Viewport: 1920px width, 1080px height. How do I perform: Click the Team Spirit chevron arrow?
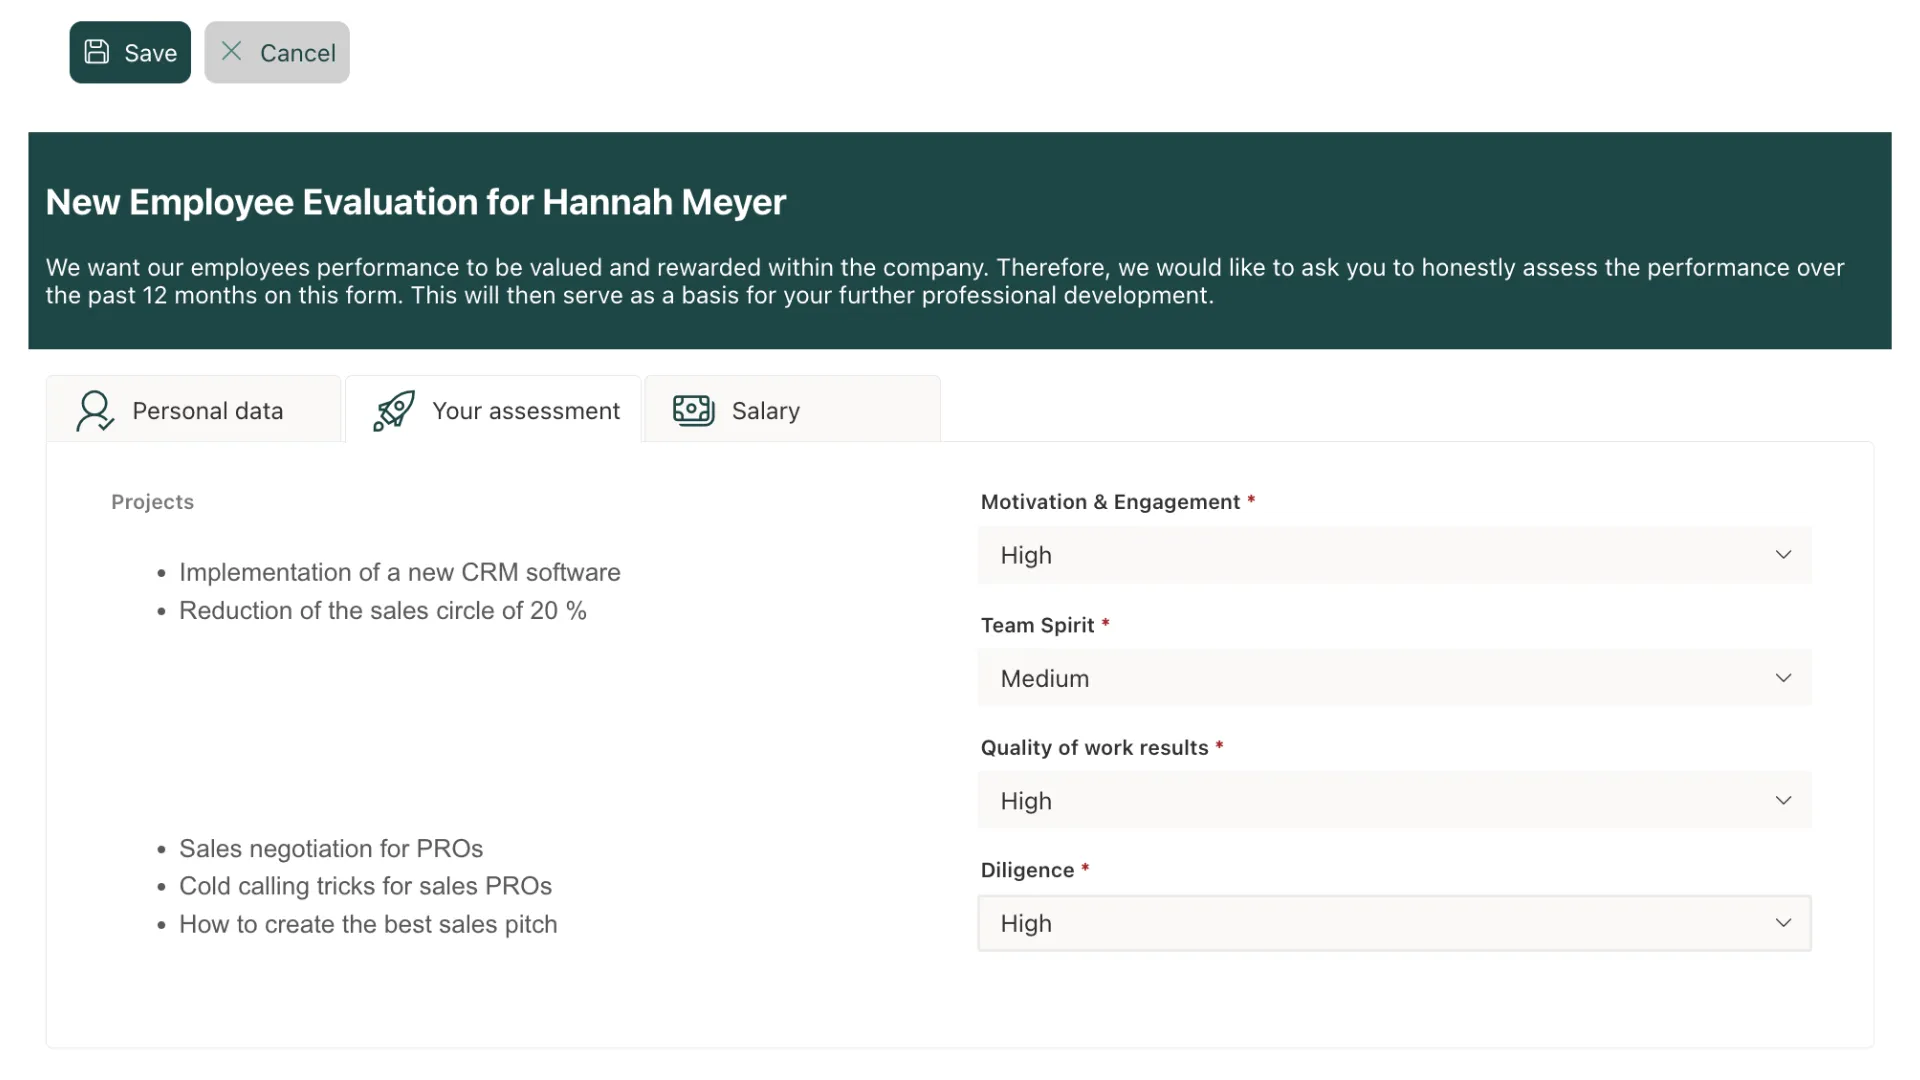[1783, 678]
